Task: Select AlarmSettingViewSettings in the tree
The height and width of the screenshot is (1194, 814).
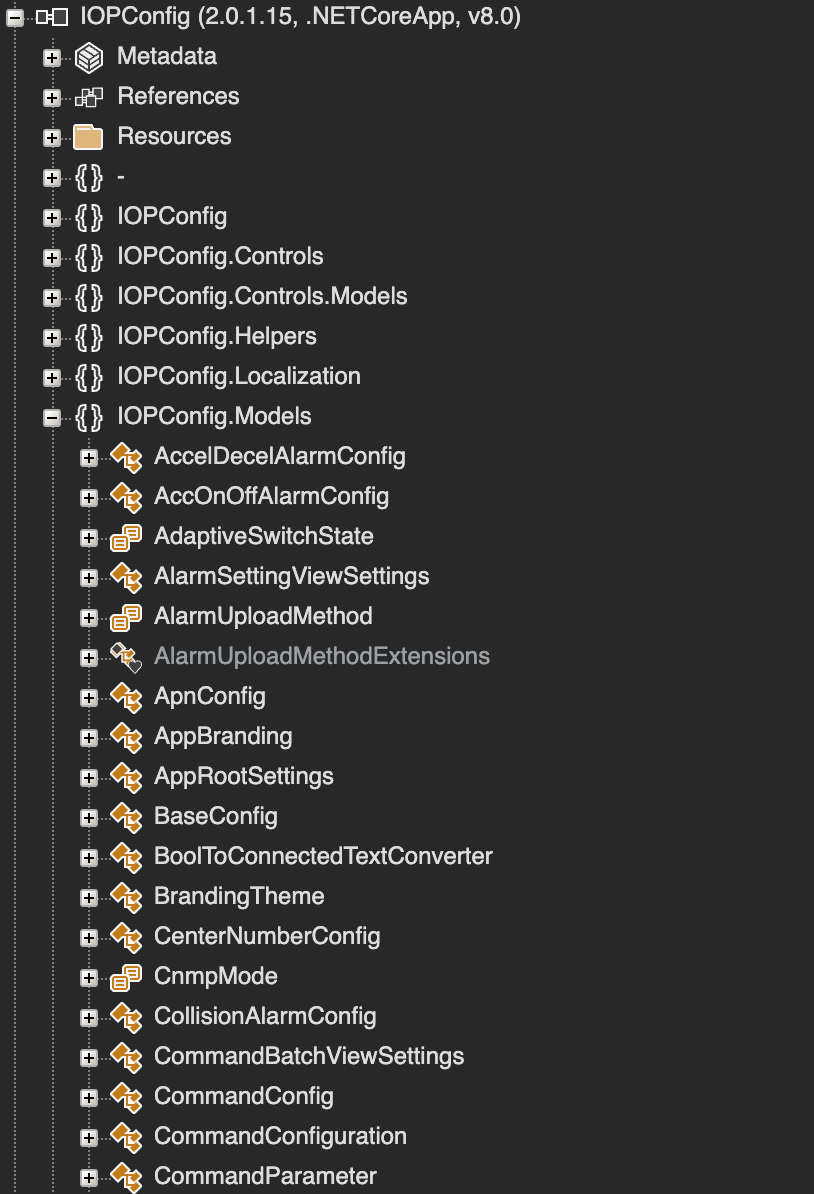Action: tap(292, 576)
